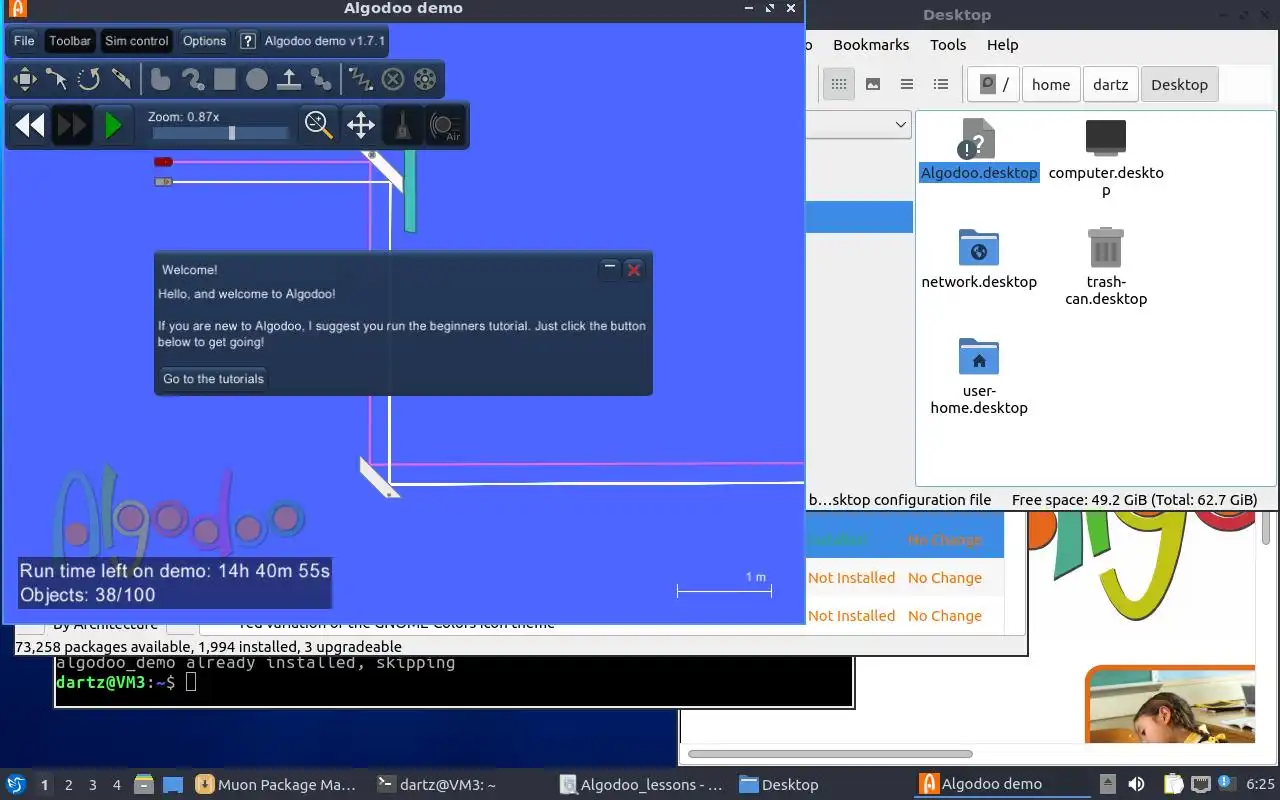Expand the file manager side pane dropdown
The width and height of the screenshot is (1280, 800).
click(x=901, y=125)
